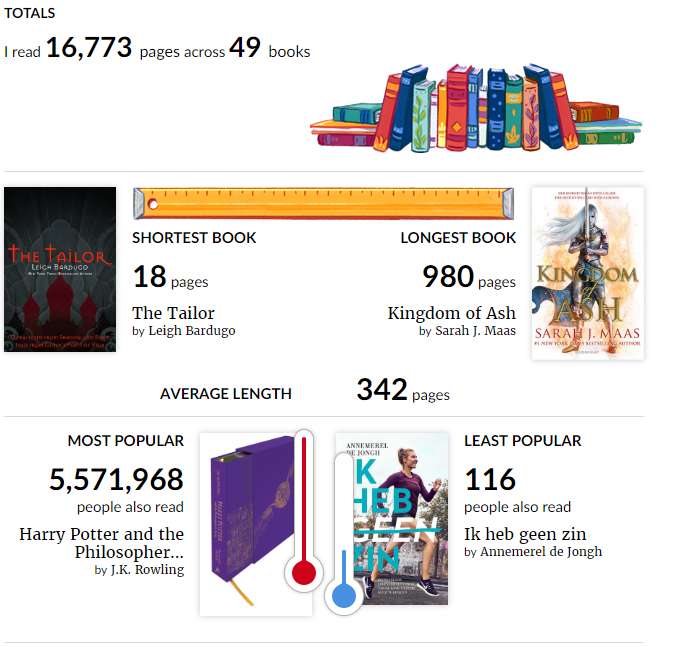Visit Sarah J. Maas author page
Image resolution: width=691 pixels, height=647 pixels.
click(476, 331)
